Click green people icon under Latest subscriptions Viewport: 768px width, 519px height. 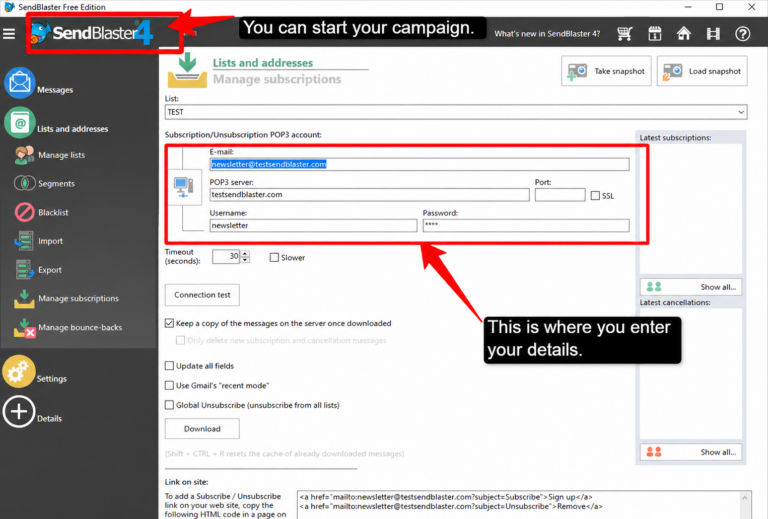(x=654, y=287)
